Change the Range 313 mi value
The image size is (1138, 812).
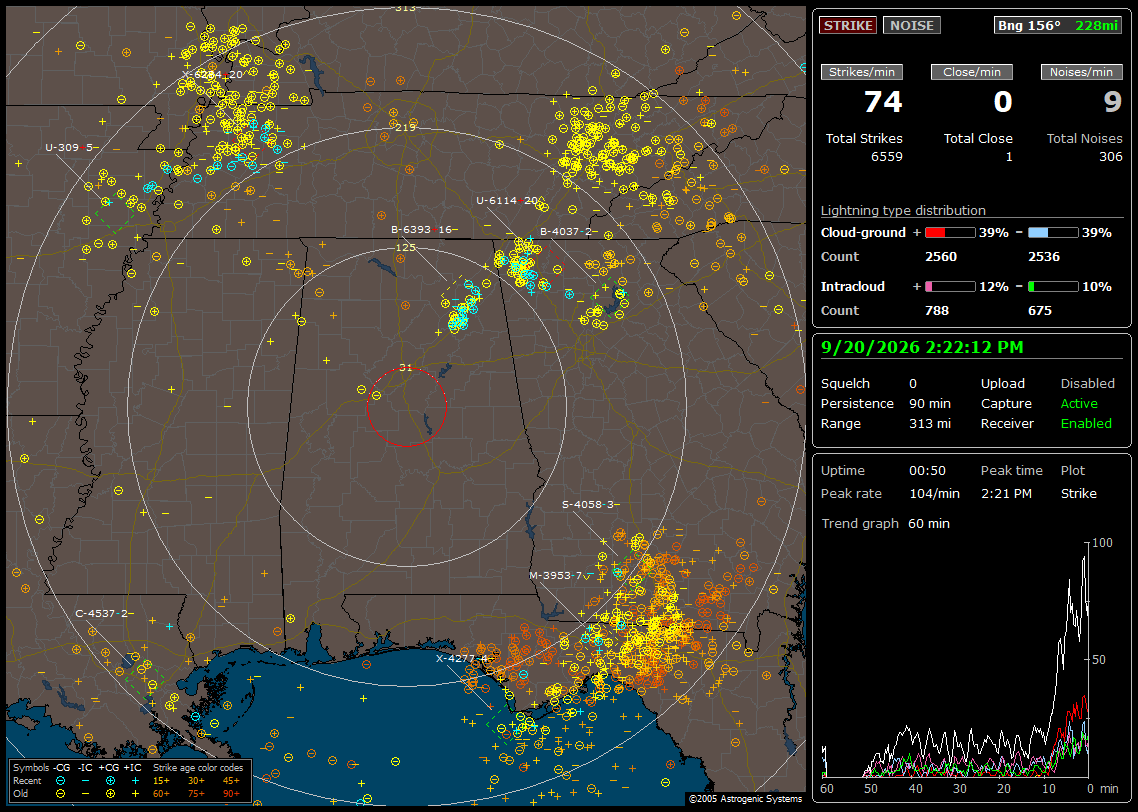tap(930, 423)
